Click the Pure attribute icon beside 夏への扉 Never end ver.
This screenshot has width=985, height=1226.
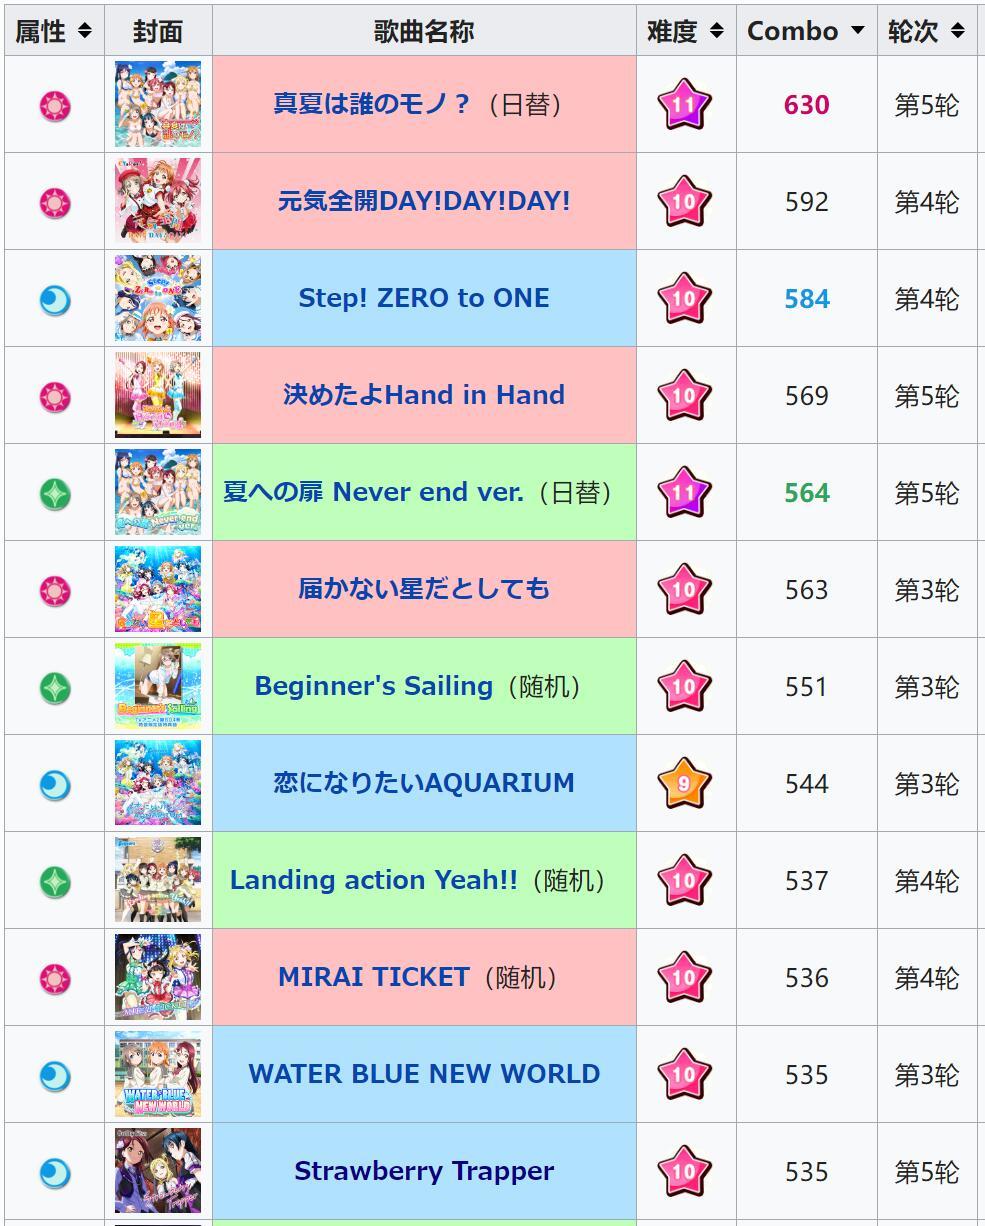point(54,493)
